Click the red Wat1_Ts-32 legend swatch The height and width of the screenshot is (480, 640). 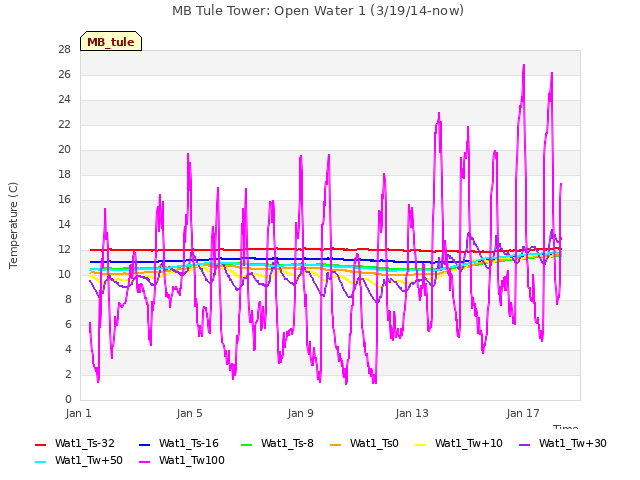pos(41,444)
